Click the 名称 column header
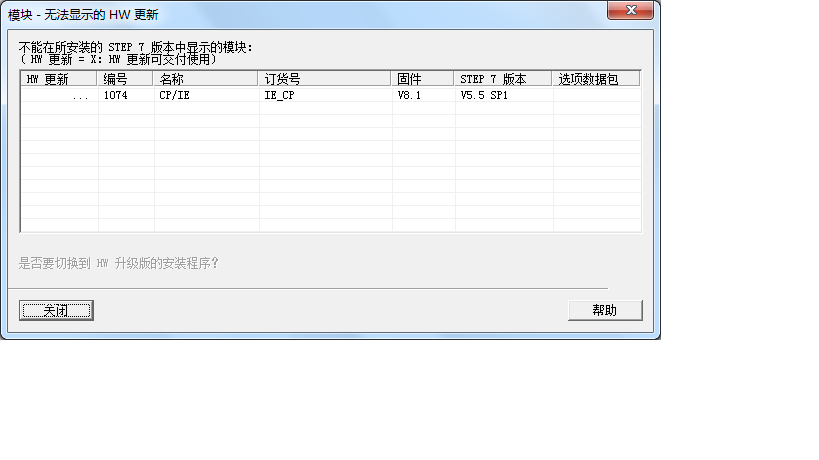Screen dimensions: 819x460 (205, 79)
